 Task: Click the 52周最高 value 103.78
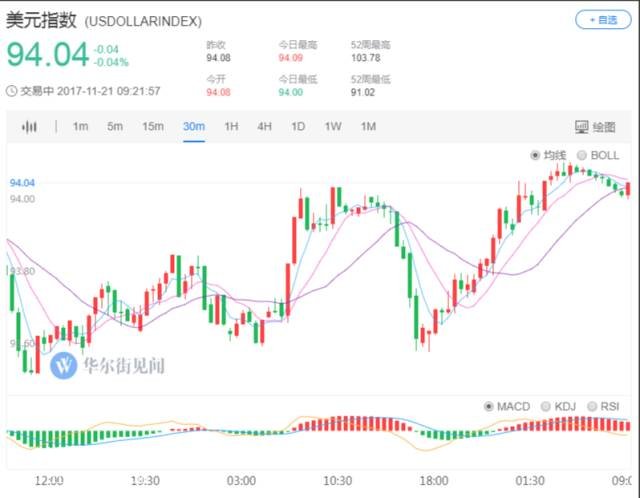pos(366,58)
